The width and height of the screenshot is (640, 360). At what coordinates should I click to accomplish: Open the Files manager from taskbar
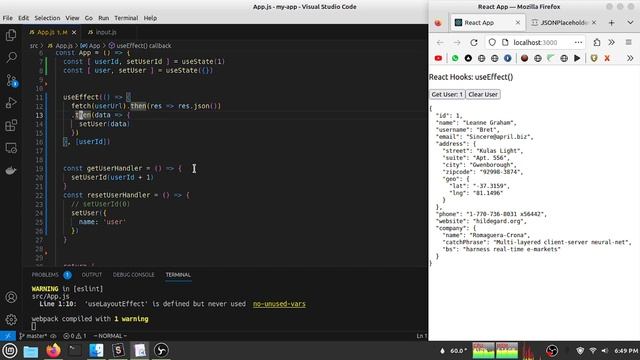coord(31,351)
